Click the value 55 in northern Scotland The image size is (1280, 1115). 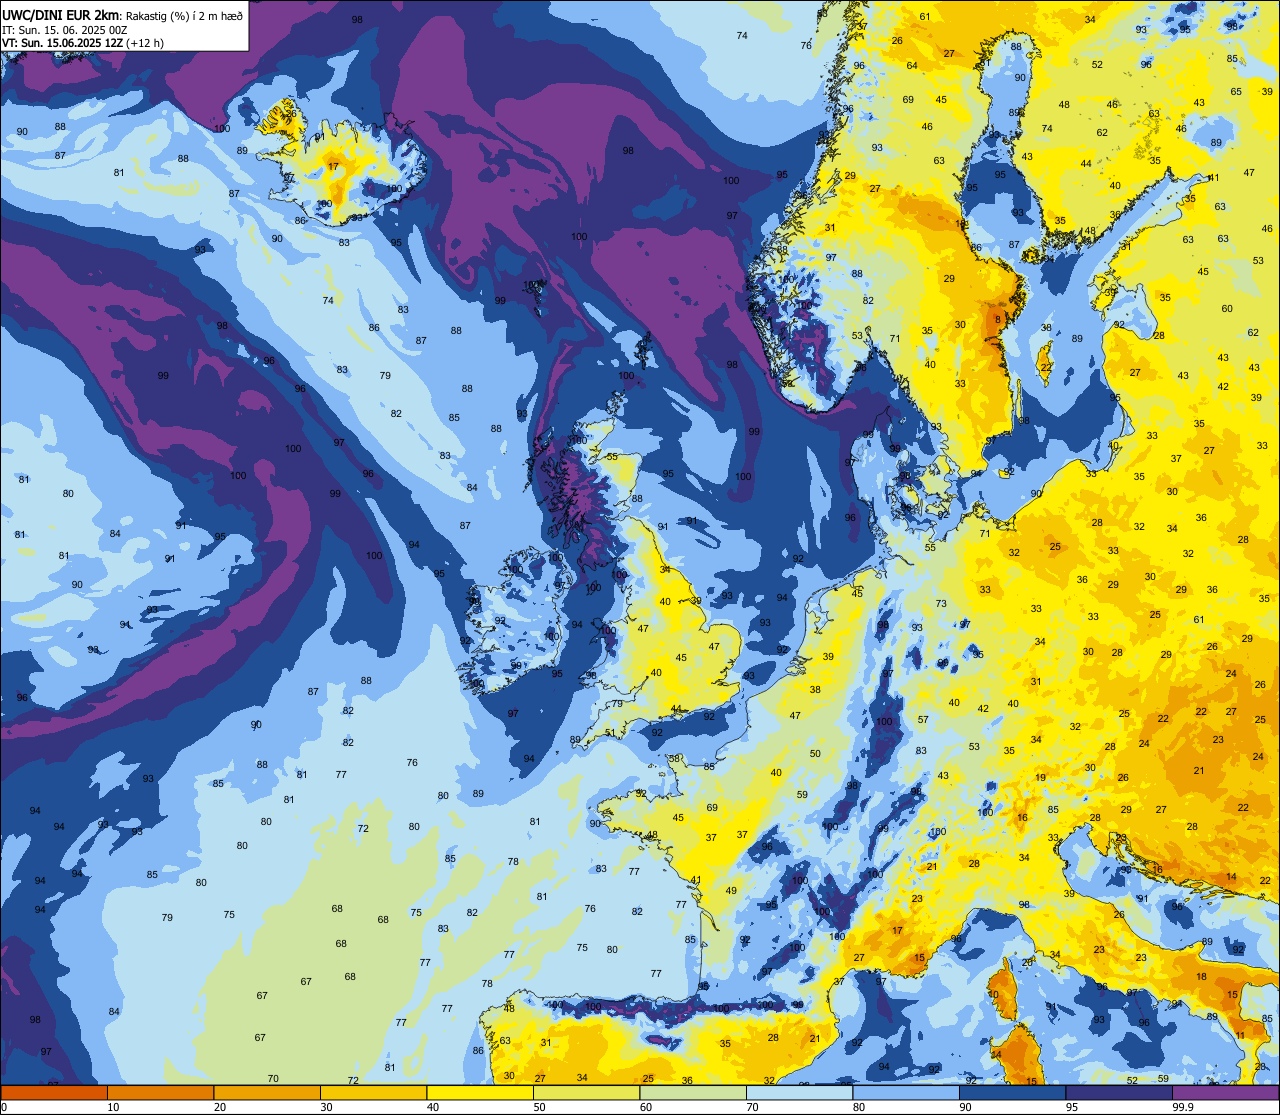[612, 456]
